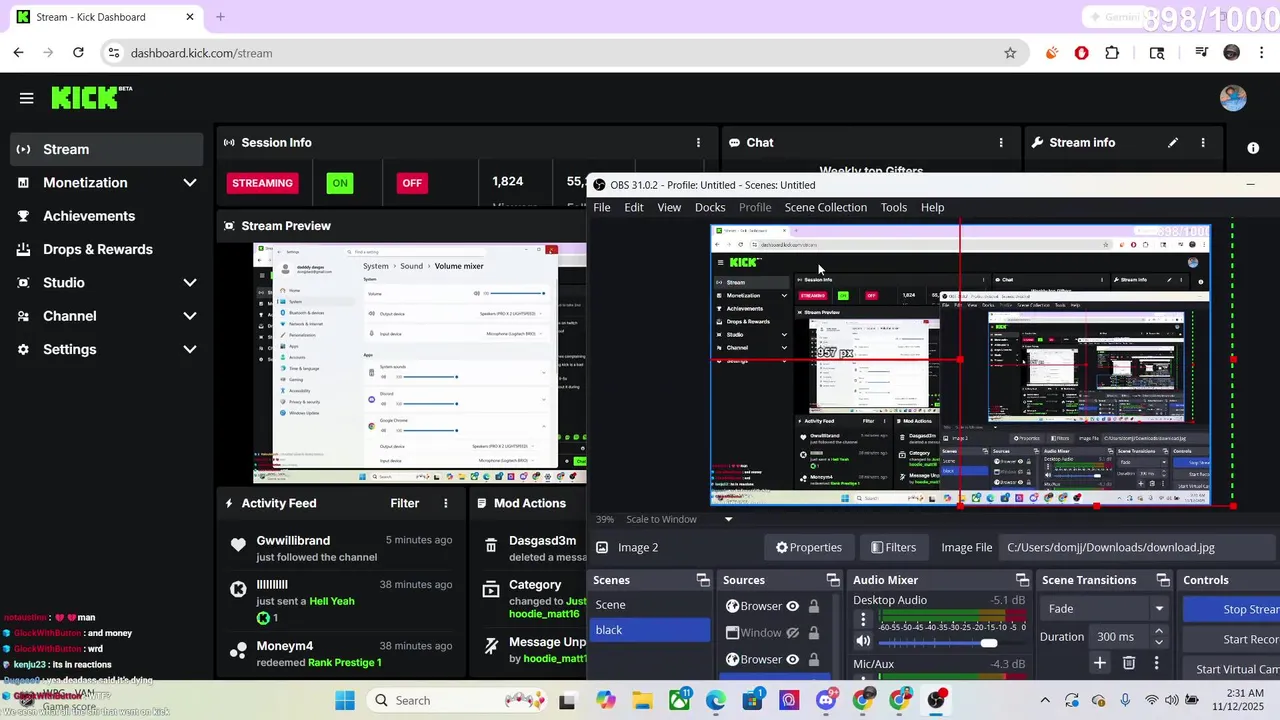
Task: Hide the Browser source listed above Window
Action: (793, 606)
